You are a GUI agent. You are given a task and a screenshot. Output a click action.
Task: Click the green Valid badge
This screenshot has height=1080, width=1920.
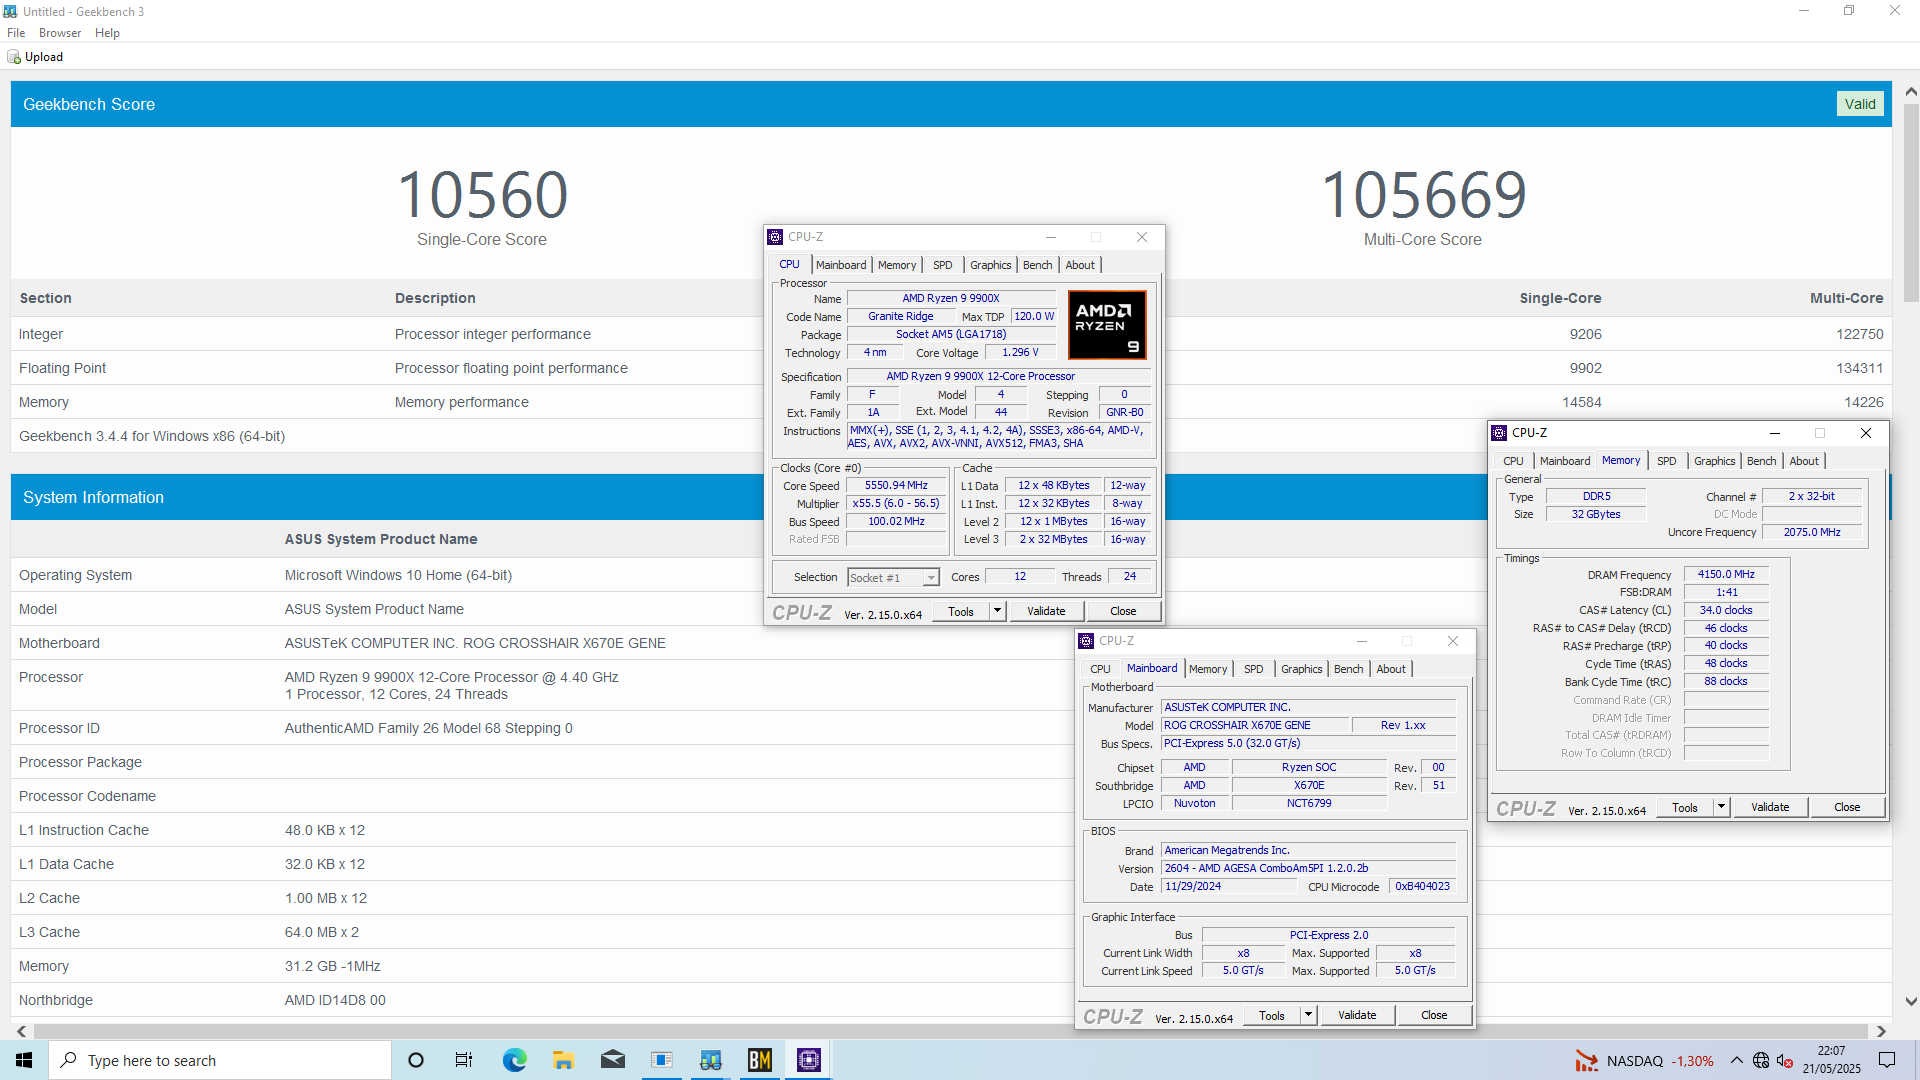(x=1860, y=104)
